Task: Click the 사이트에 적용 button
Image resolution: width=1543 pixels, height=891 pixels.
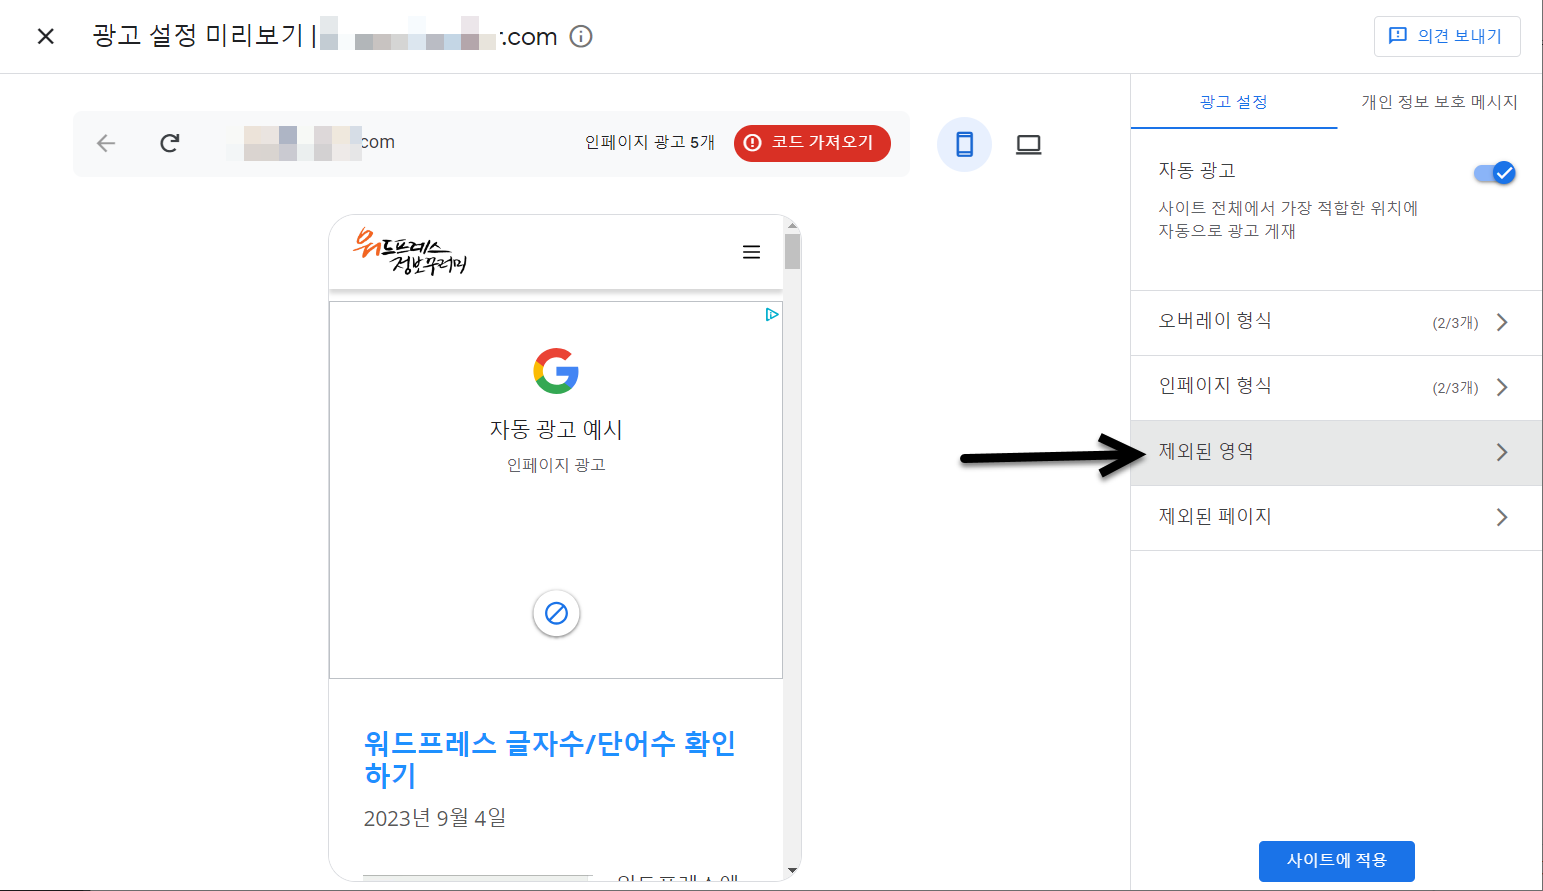Action: click(1336, 861)
